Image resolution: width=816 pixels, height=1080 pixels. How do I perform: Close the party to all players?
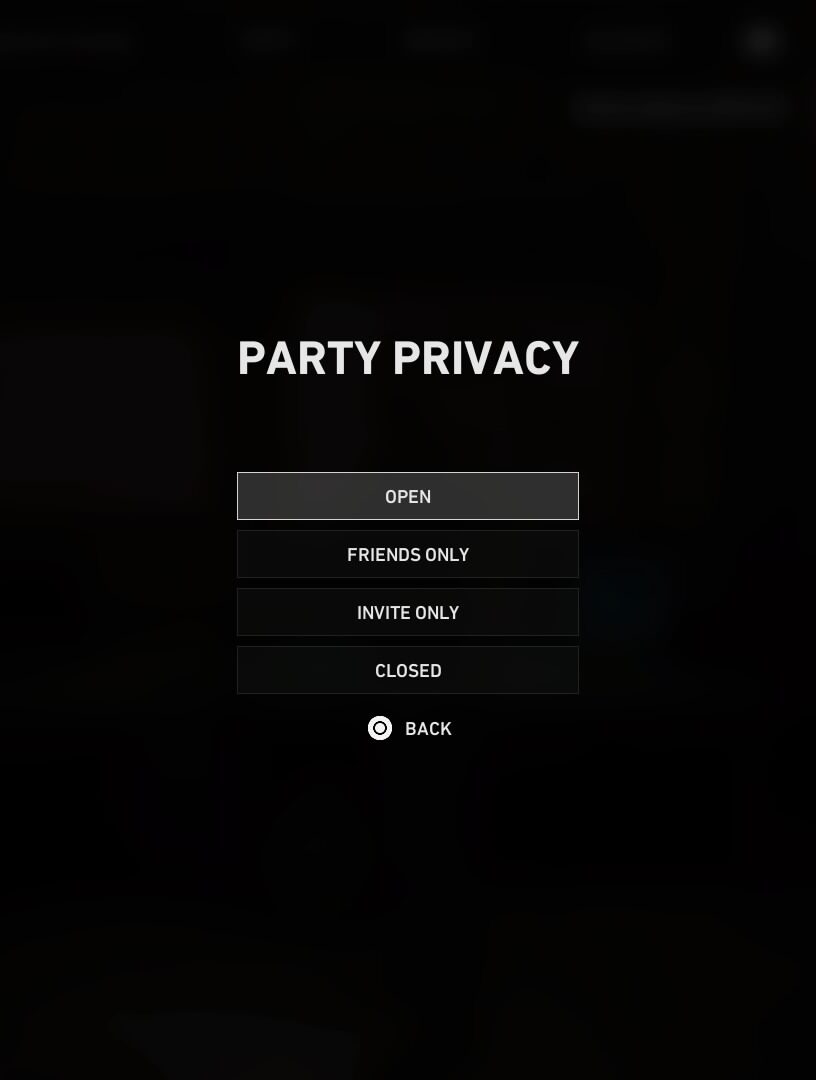408,670
